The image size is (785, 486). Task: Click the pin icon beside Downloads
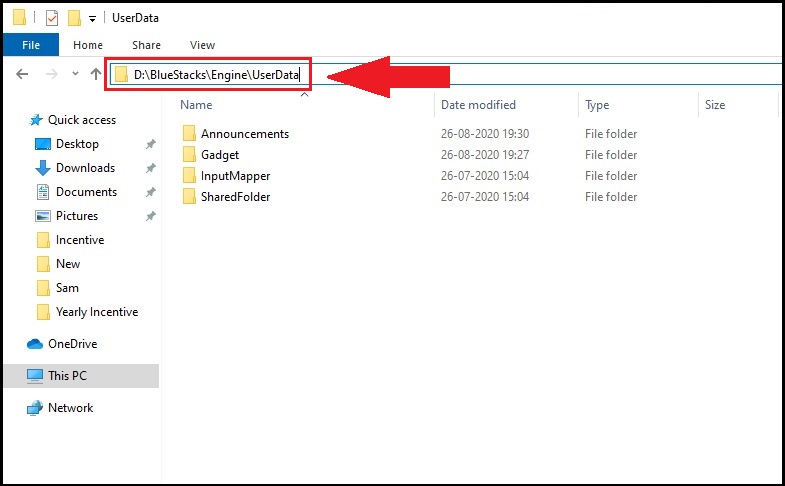(x=151, y=168)
